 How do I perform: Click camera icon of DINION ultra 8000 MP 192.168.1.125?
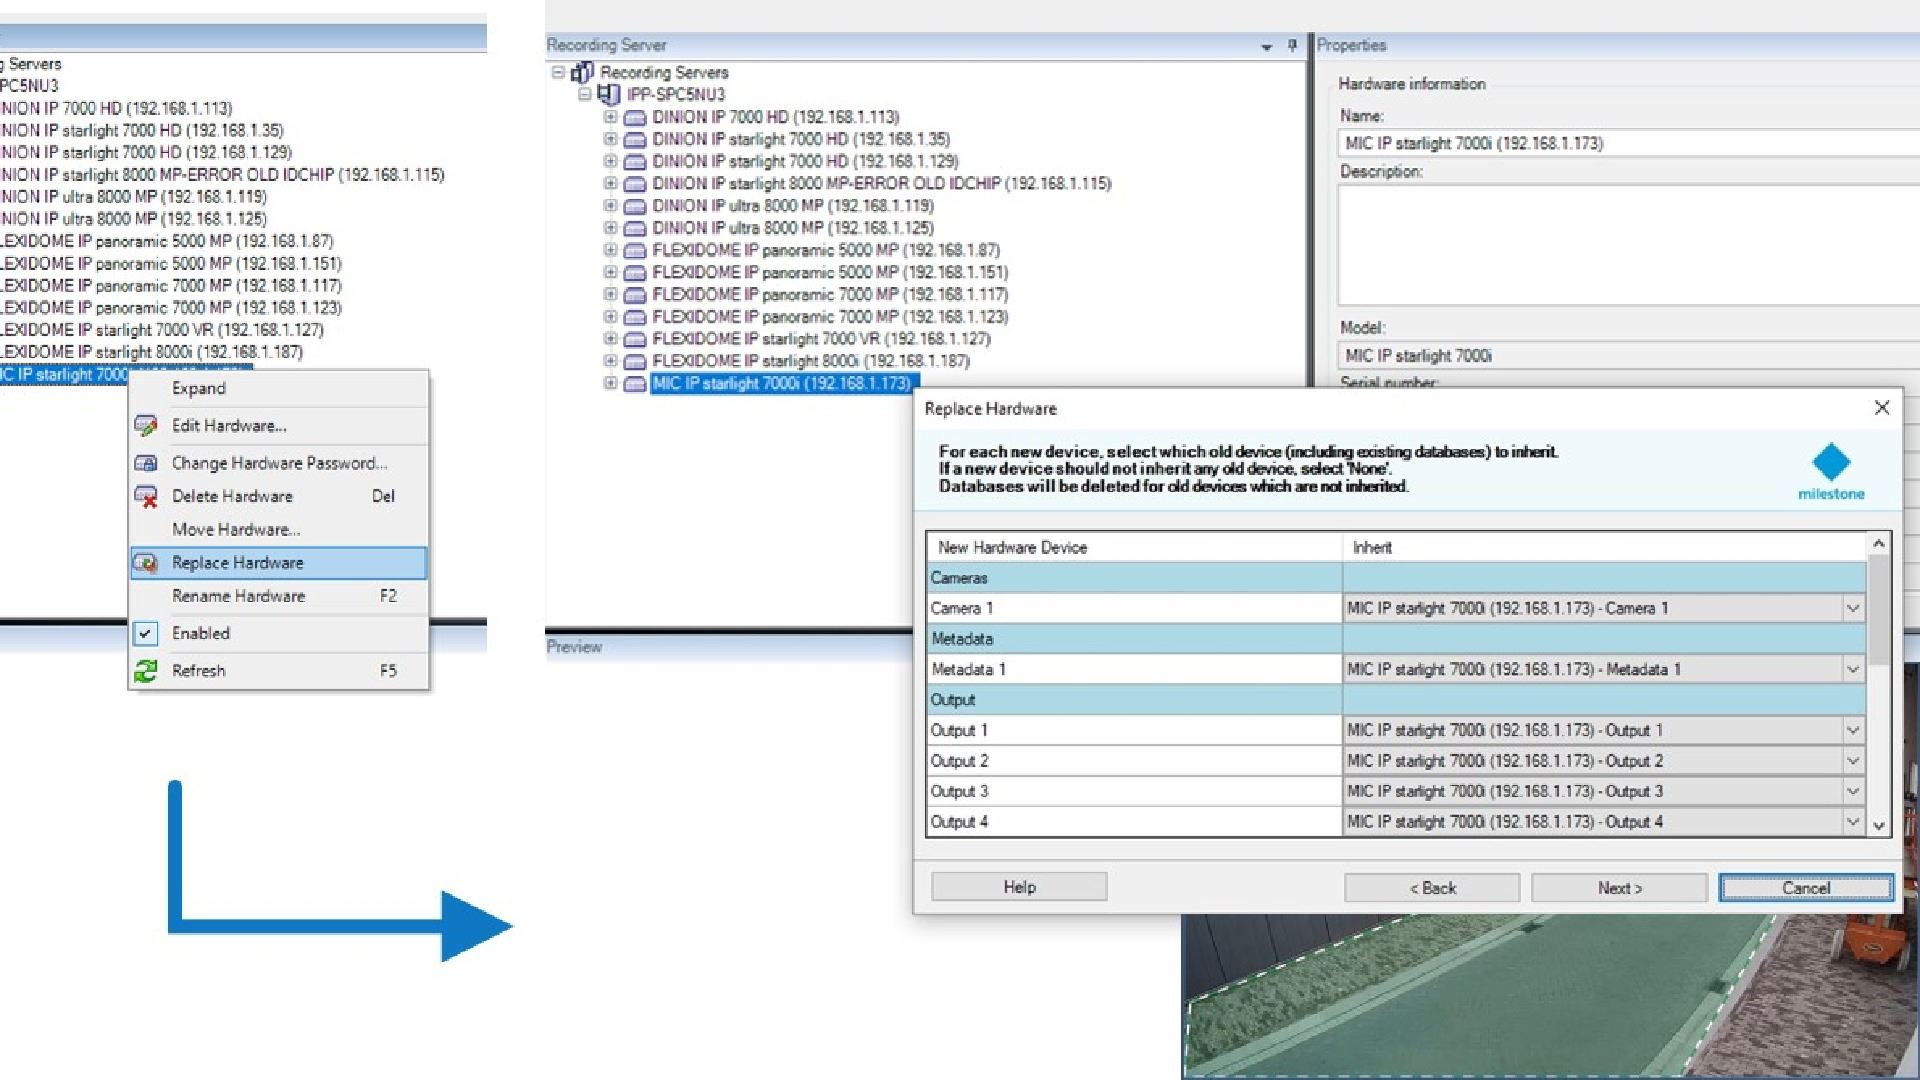(x=635, y=228)
